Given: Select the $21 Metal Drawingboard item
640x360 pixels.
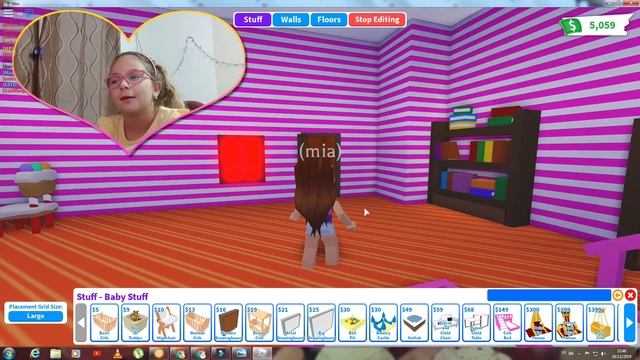Looking at the screenshot, I should coord(291,322).
